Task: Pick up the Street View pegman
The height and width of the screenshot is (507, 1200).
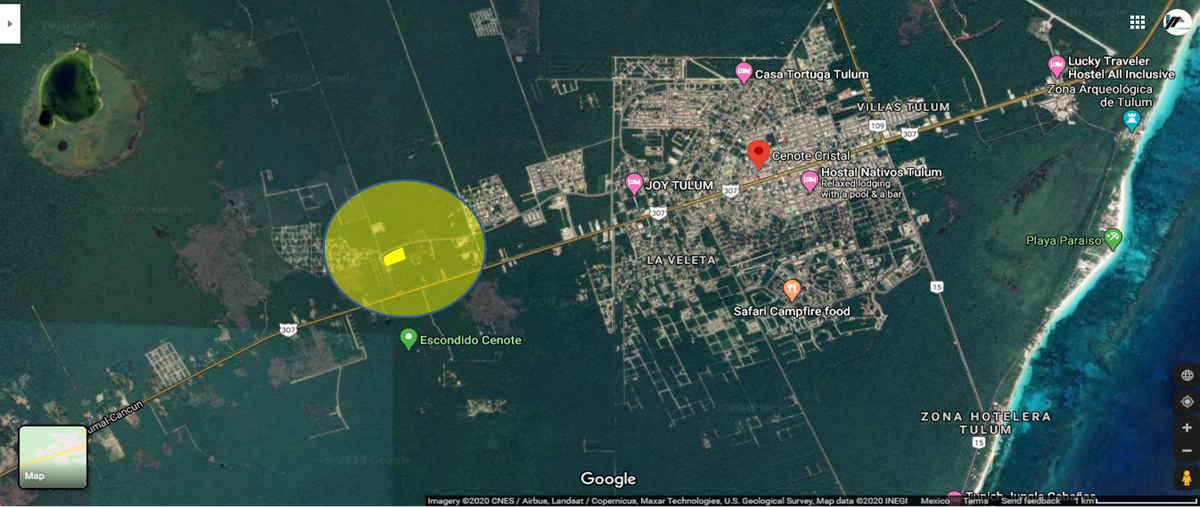Action: (1187, 478)
